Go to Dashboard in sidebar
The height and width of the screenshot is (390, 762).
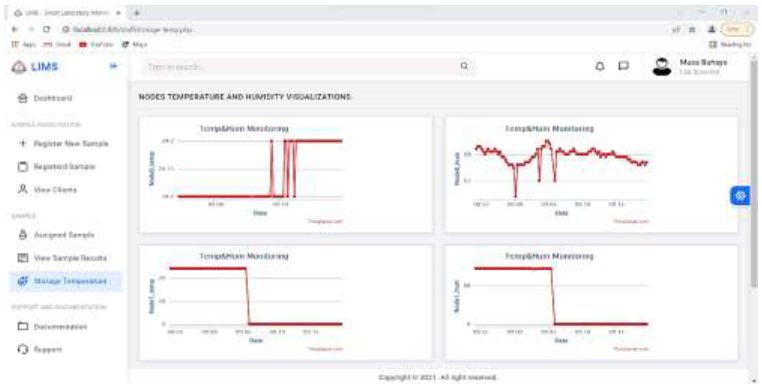point(45,98)
